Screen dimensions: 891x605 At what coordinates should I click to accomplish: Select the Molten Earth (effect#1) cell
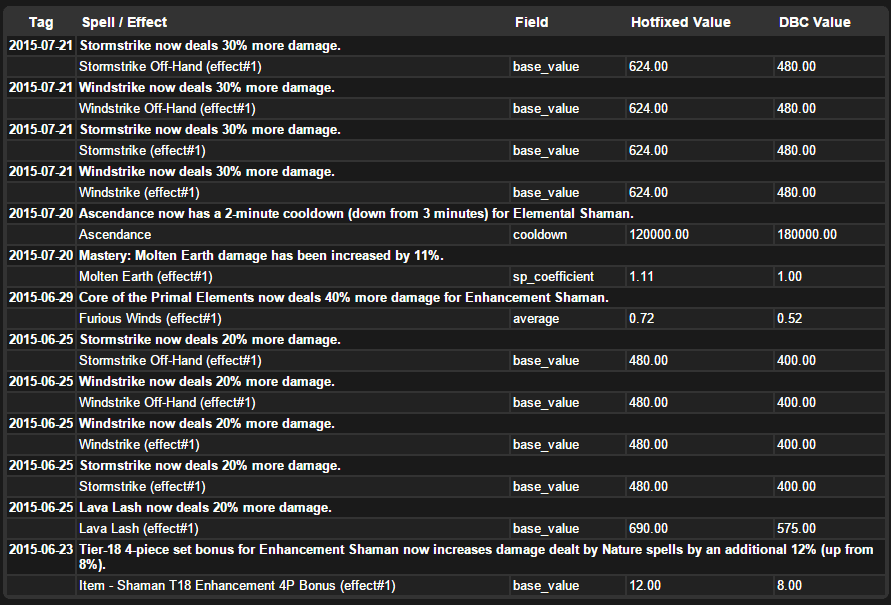point(145,277)
